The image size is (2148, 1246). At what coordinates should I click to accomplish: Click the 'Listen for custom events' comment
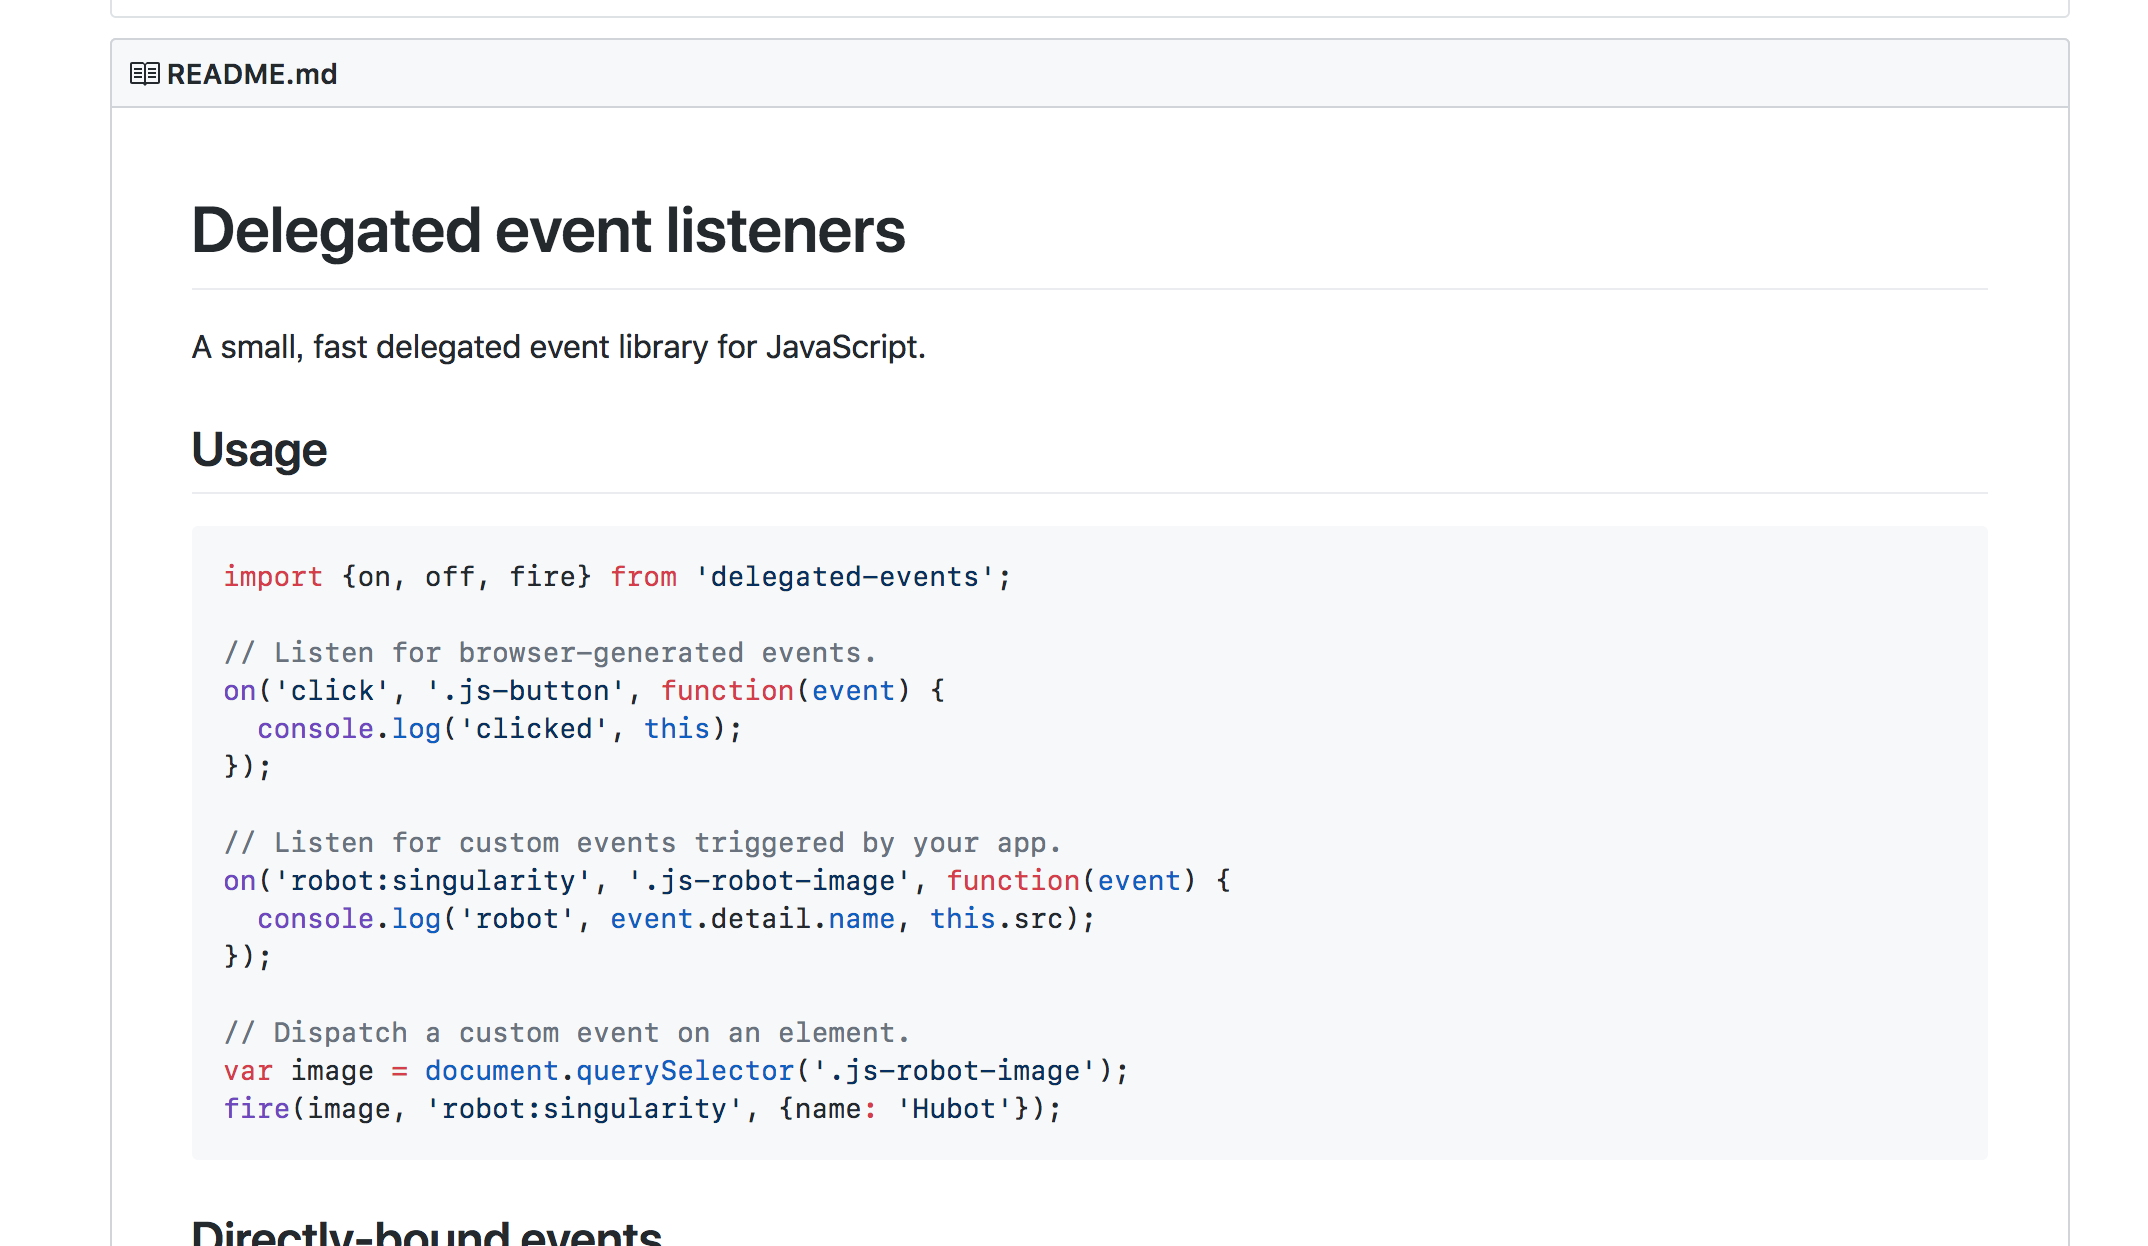(x=642, y=843)
